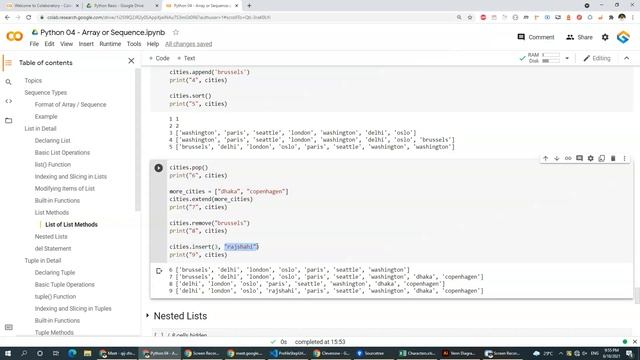Clear cell output using the output icon

[x=159, y=271]
